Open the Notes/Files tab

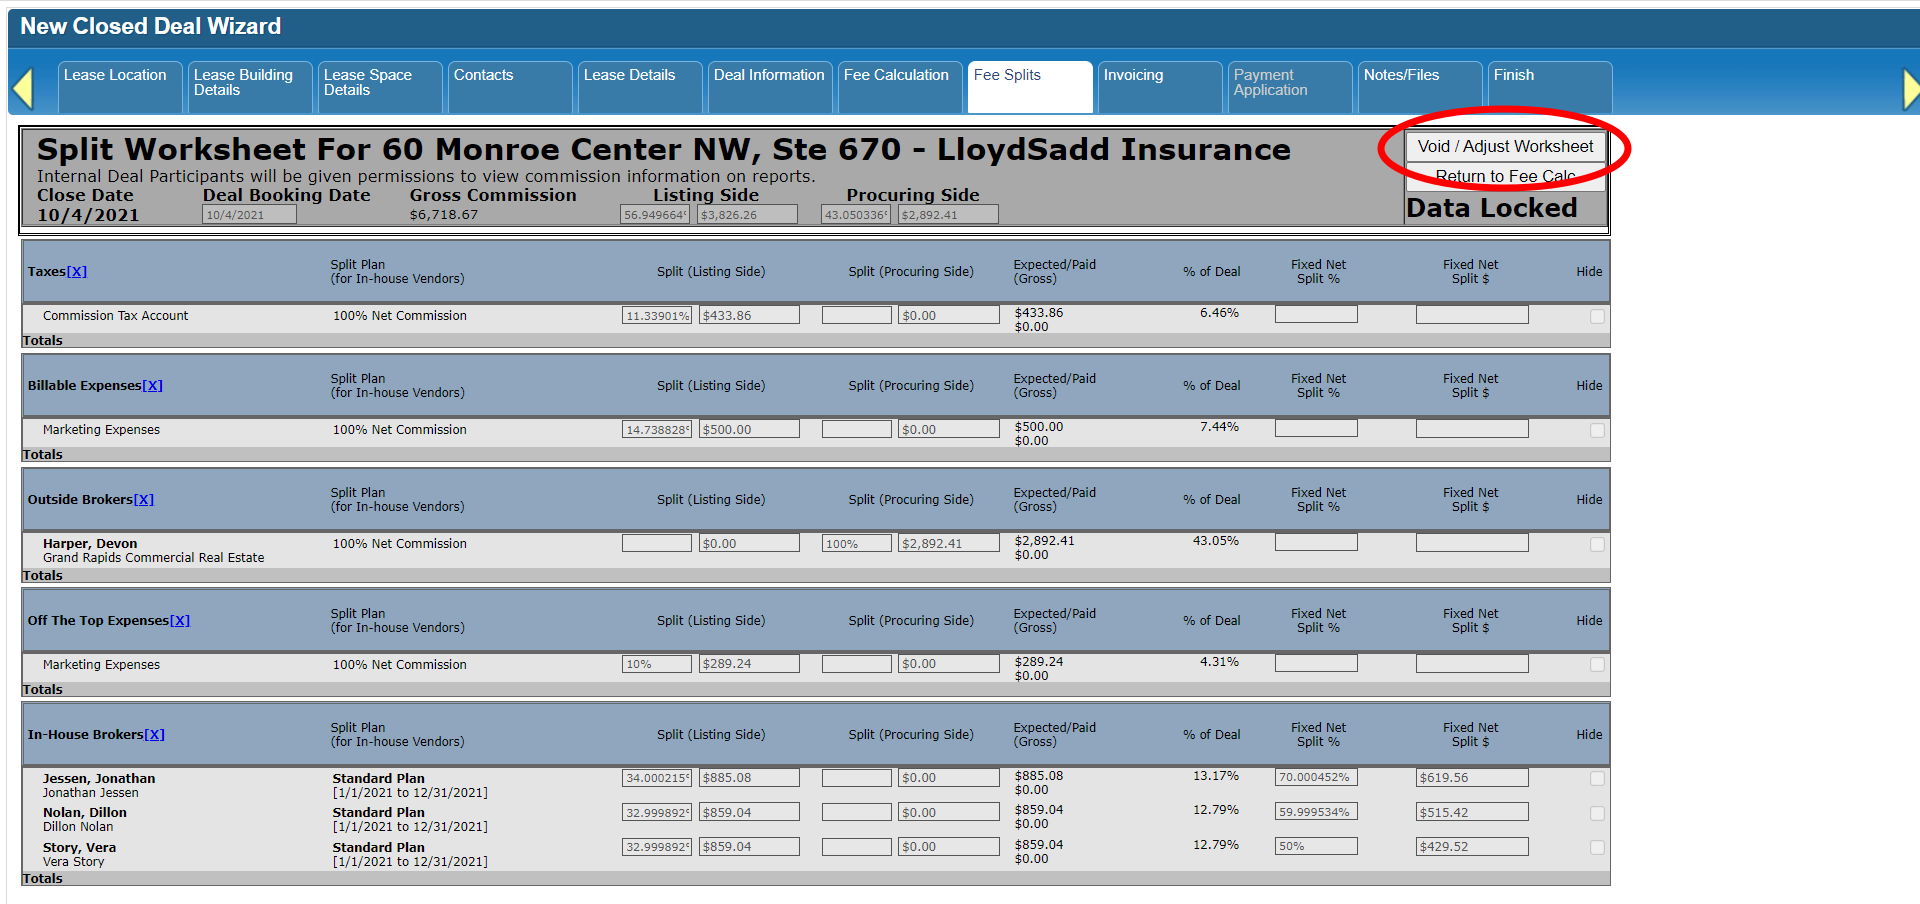(1401, 76)
